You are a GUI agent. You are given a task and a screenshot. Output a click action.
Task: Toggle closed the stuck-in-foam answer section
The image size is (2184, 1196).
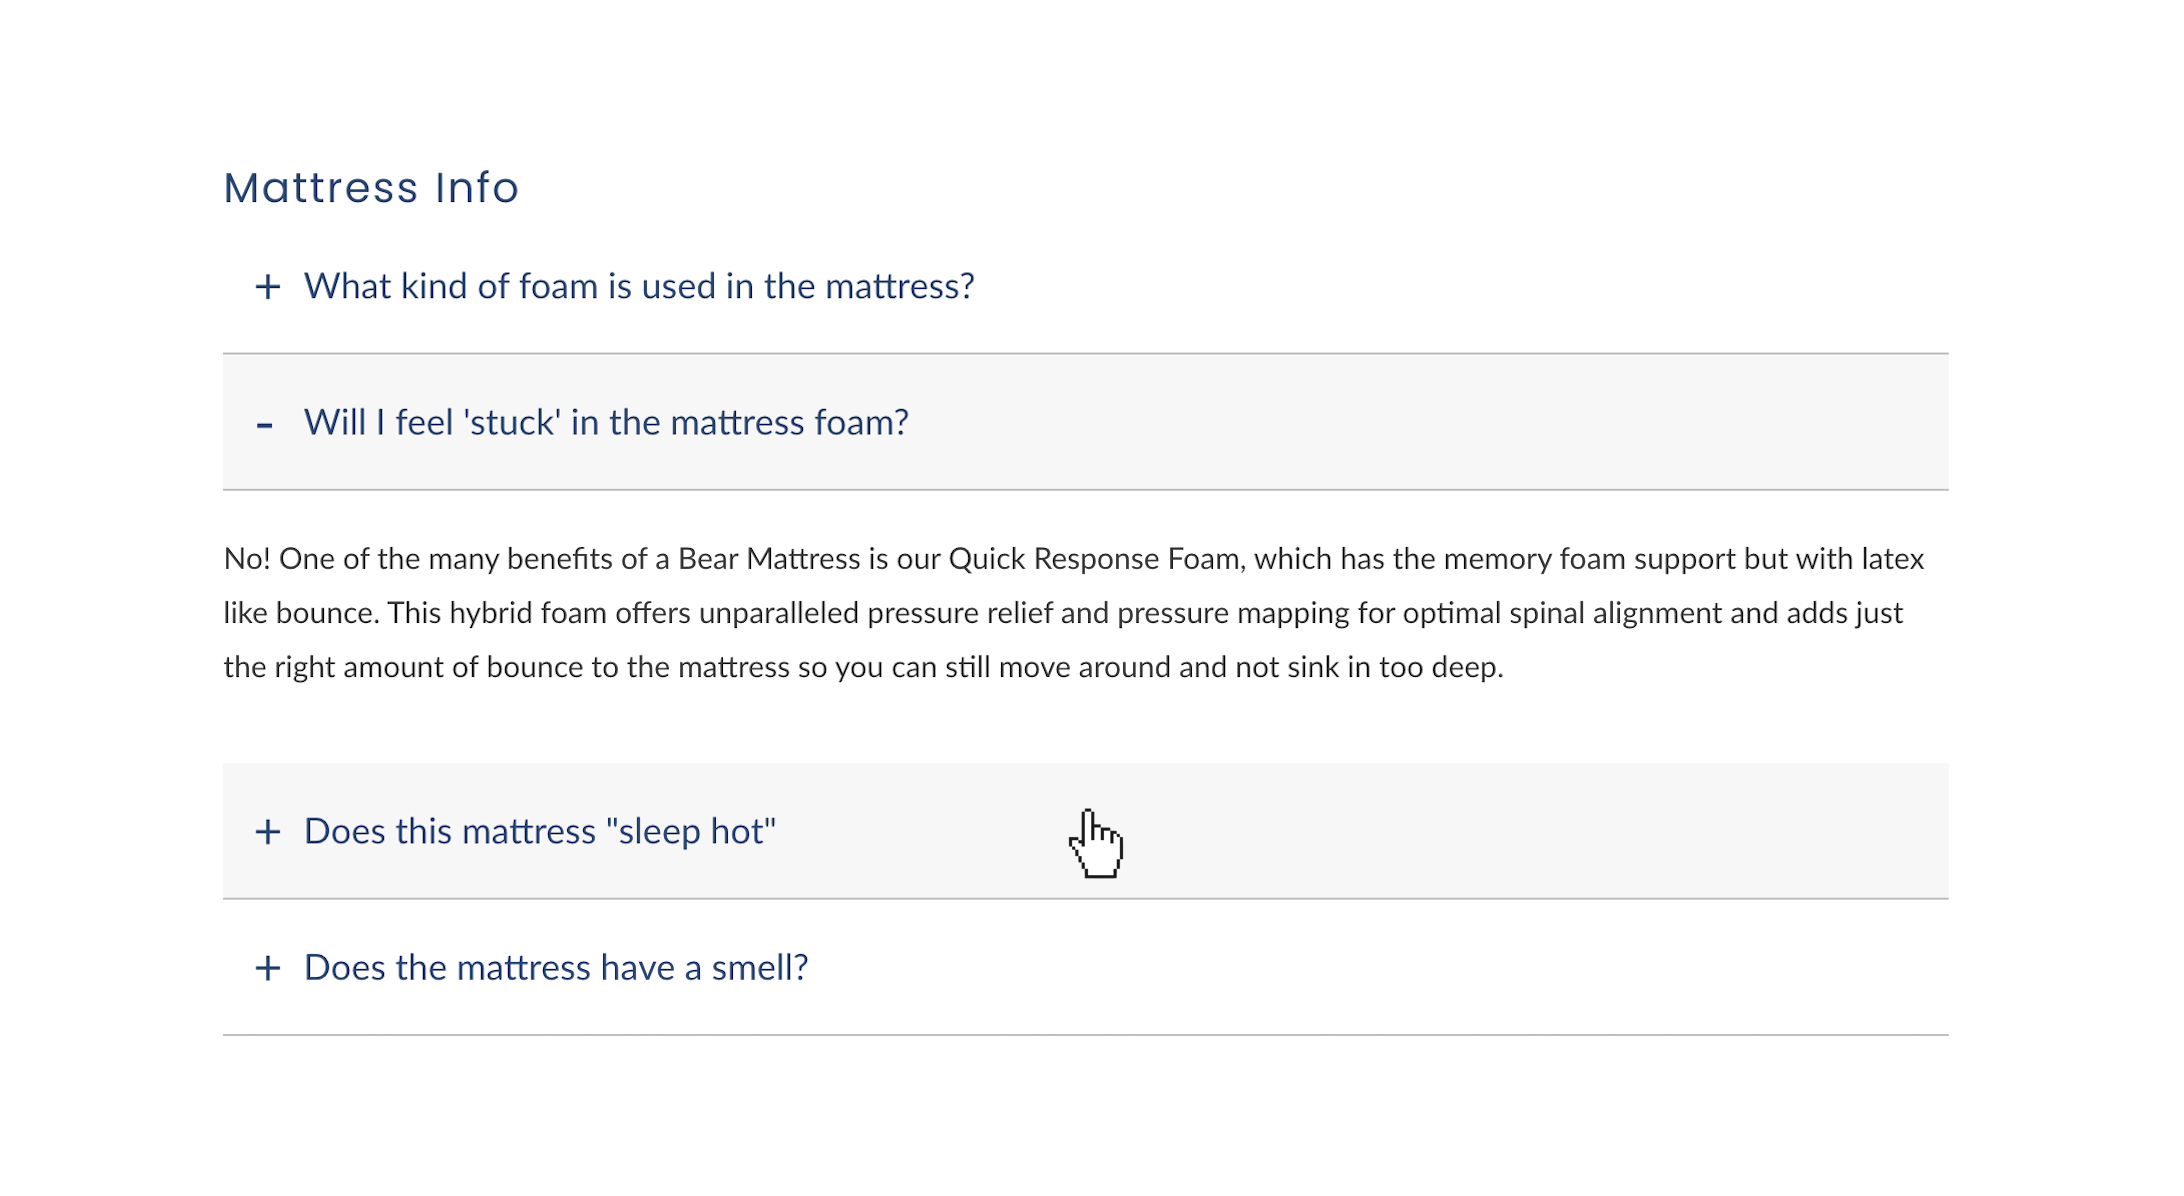coord(606,424)
